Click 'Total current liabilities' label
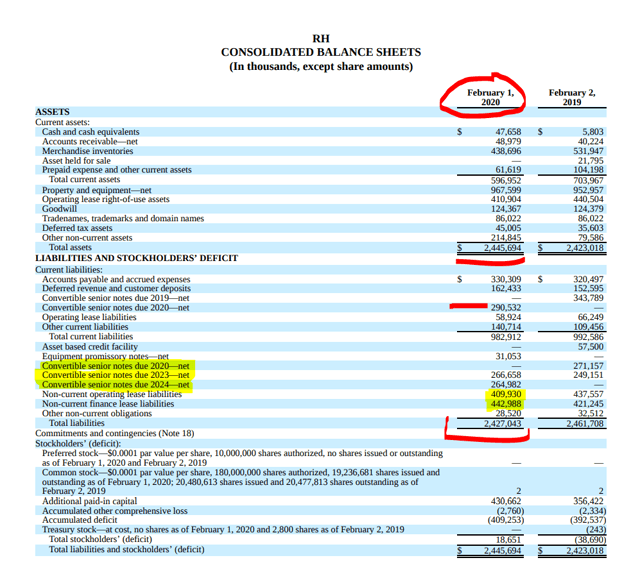The image size is (640, 567). coord(91,336)
